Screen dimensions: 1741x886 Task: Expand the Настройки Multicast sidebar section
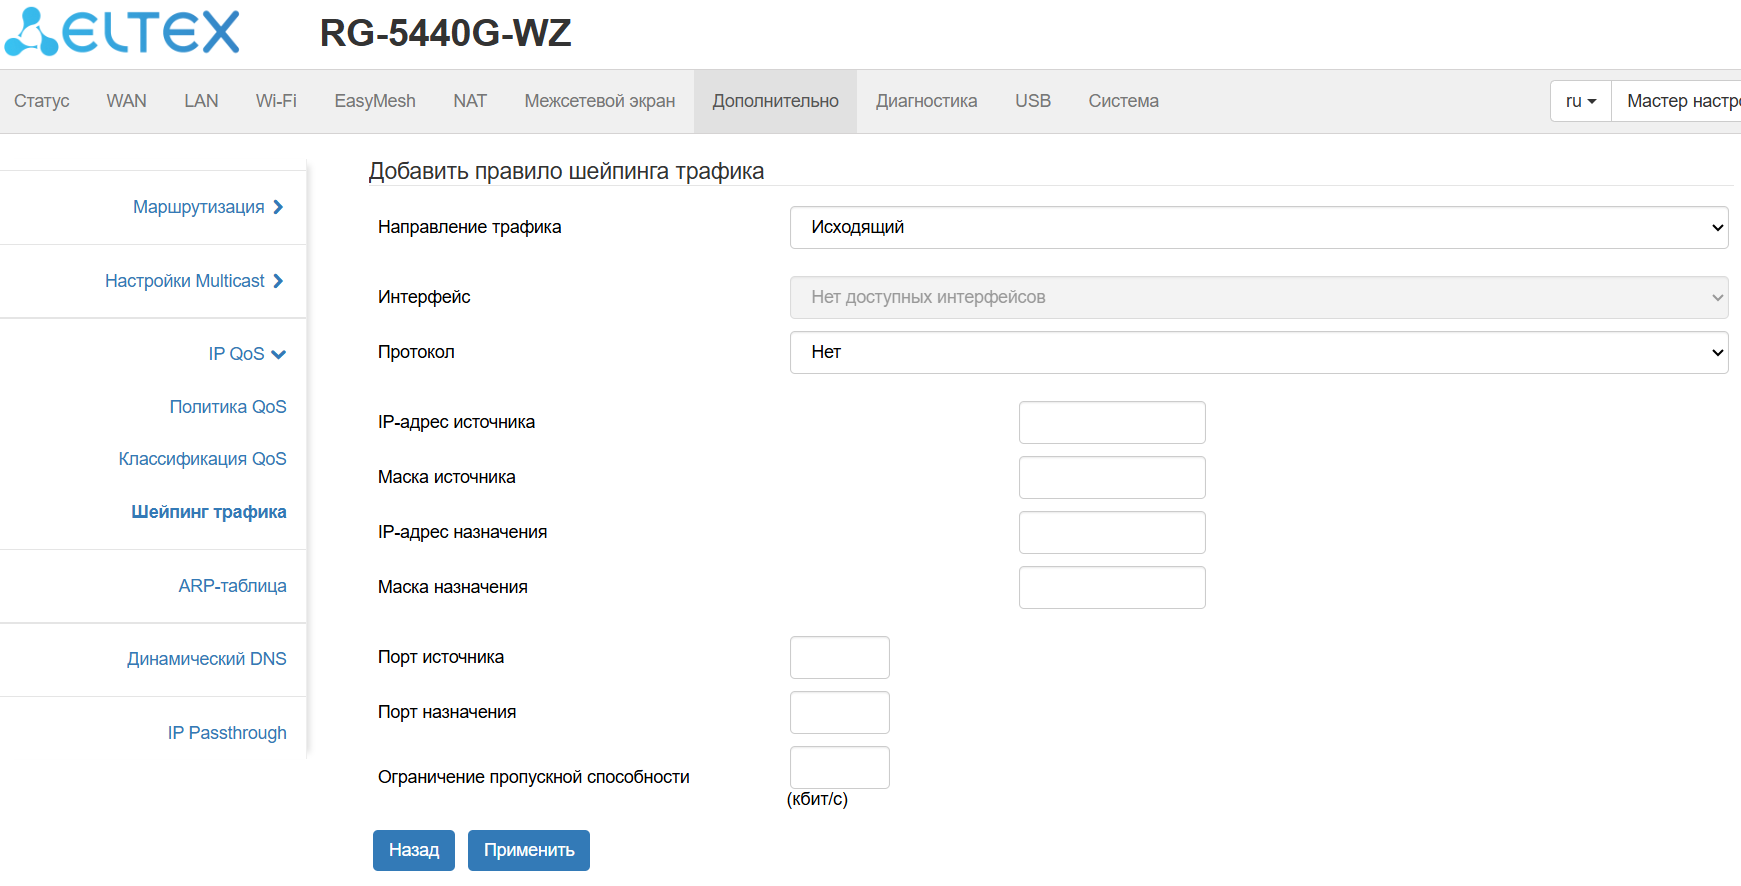click(x=194, y=281)
